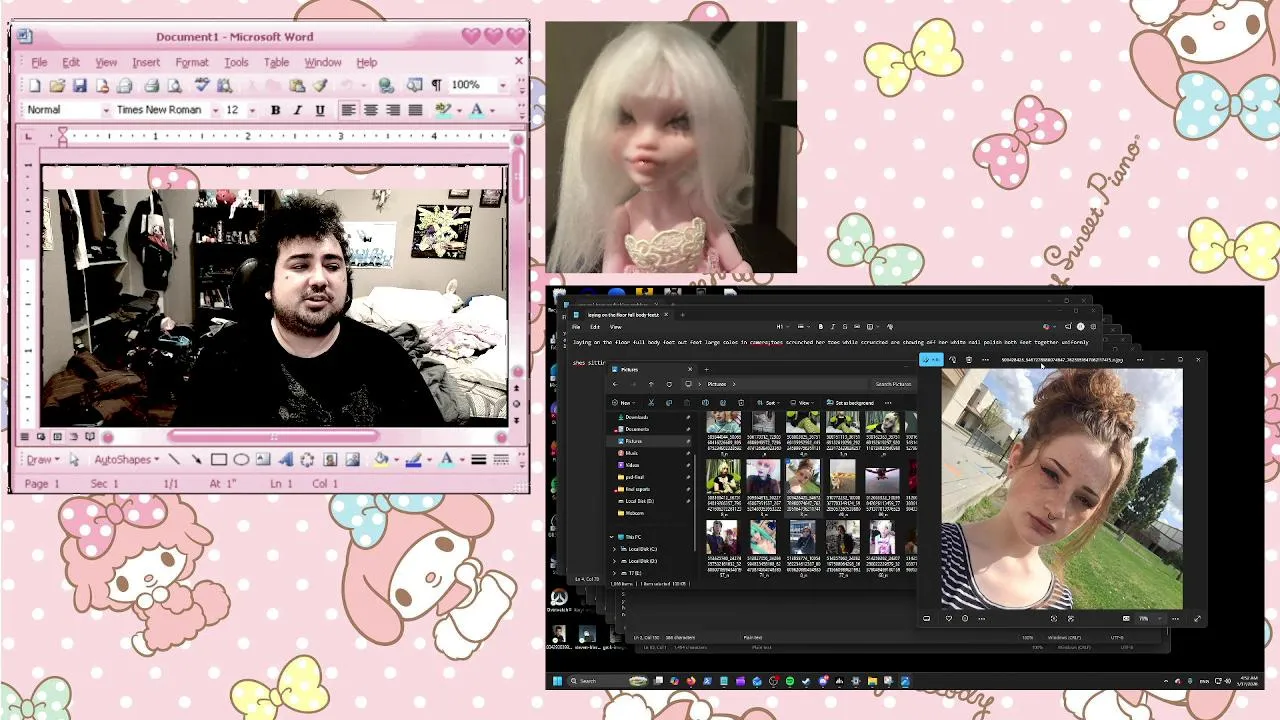Enable Justify paragraph alignment
Image resolution: width=1280 pixels, height=720 pixels.
[415, 110]
